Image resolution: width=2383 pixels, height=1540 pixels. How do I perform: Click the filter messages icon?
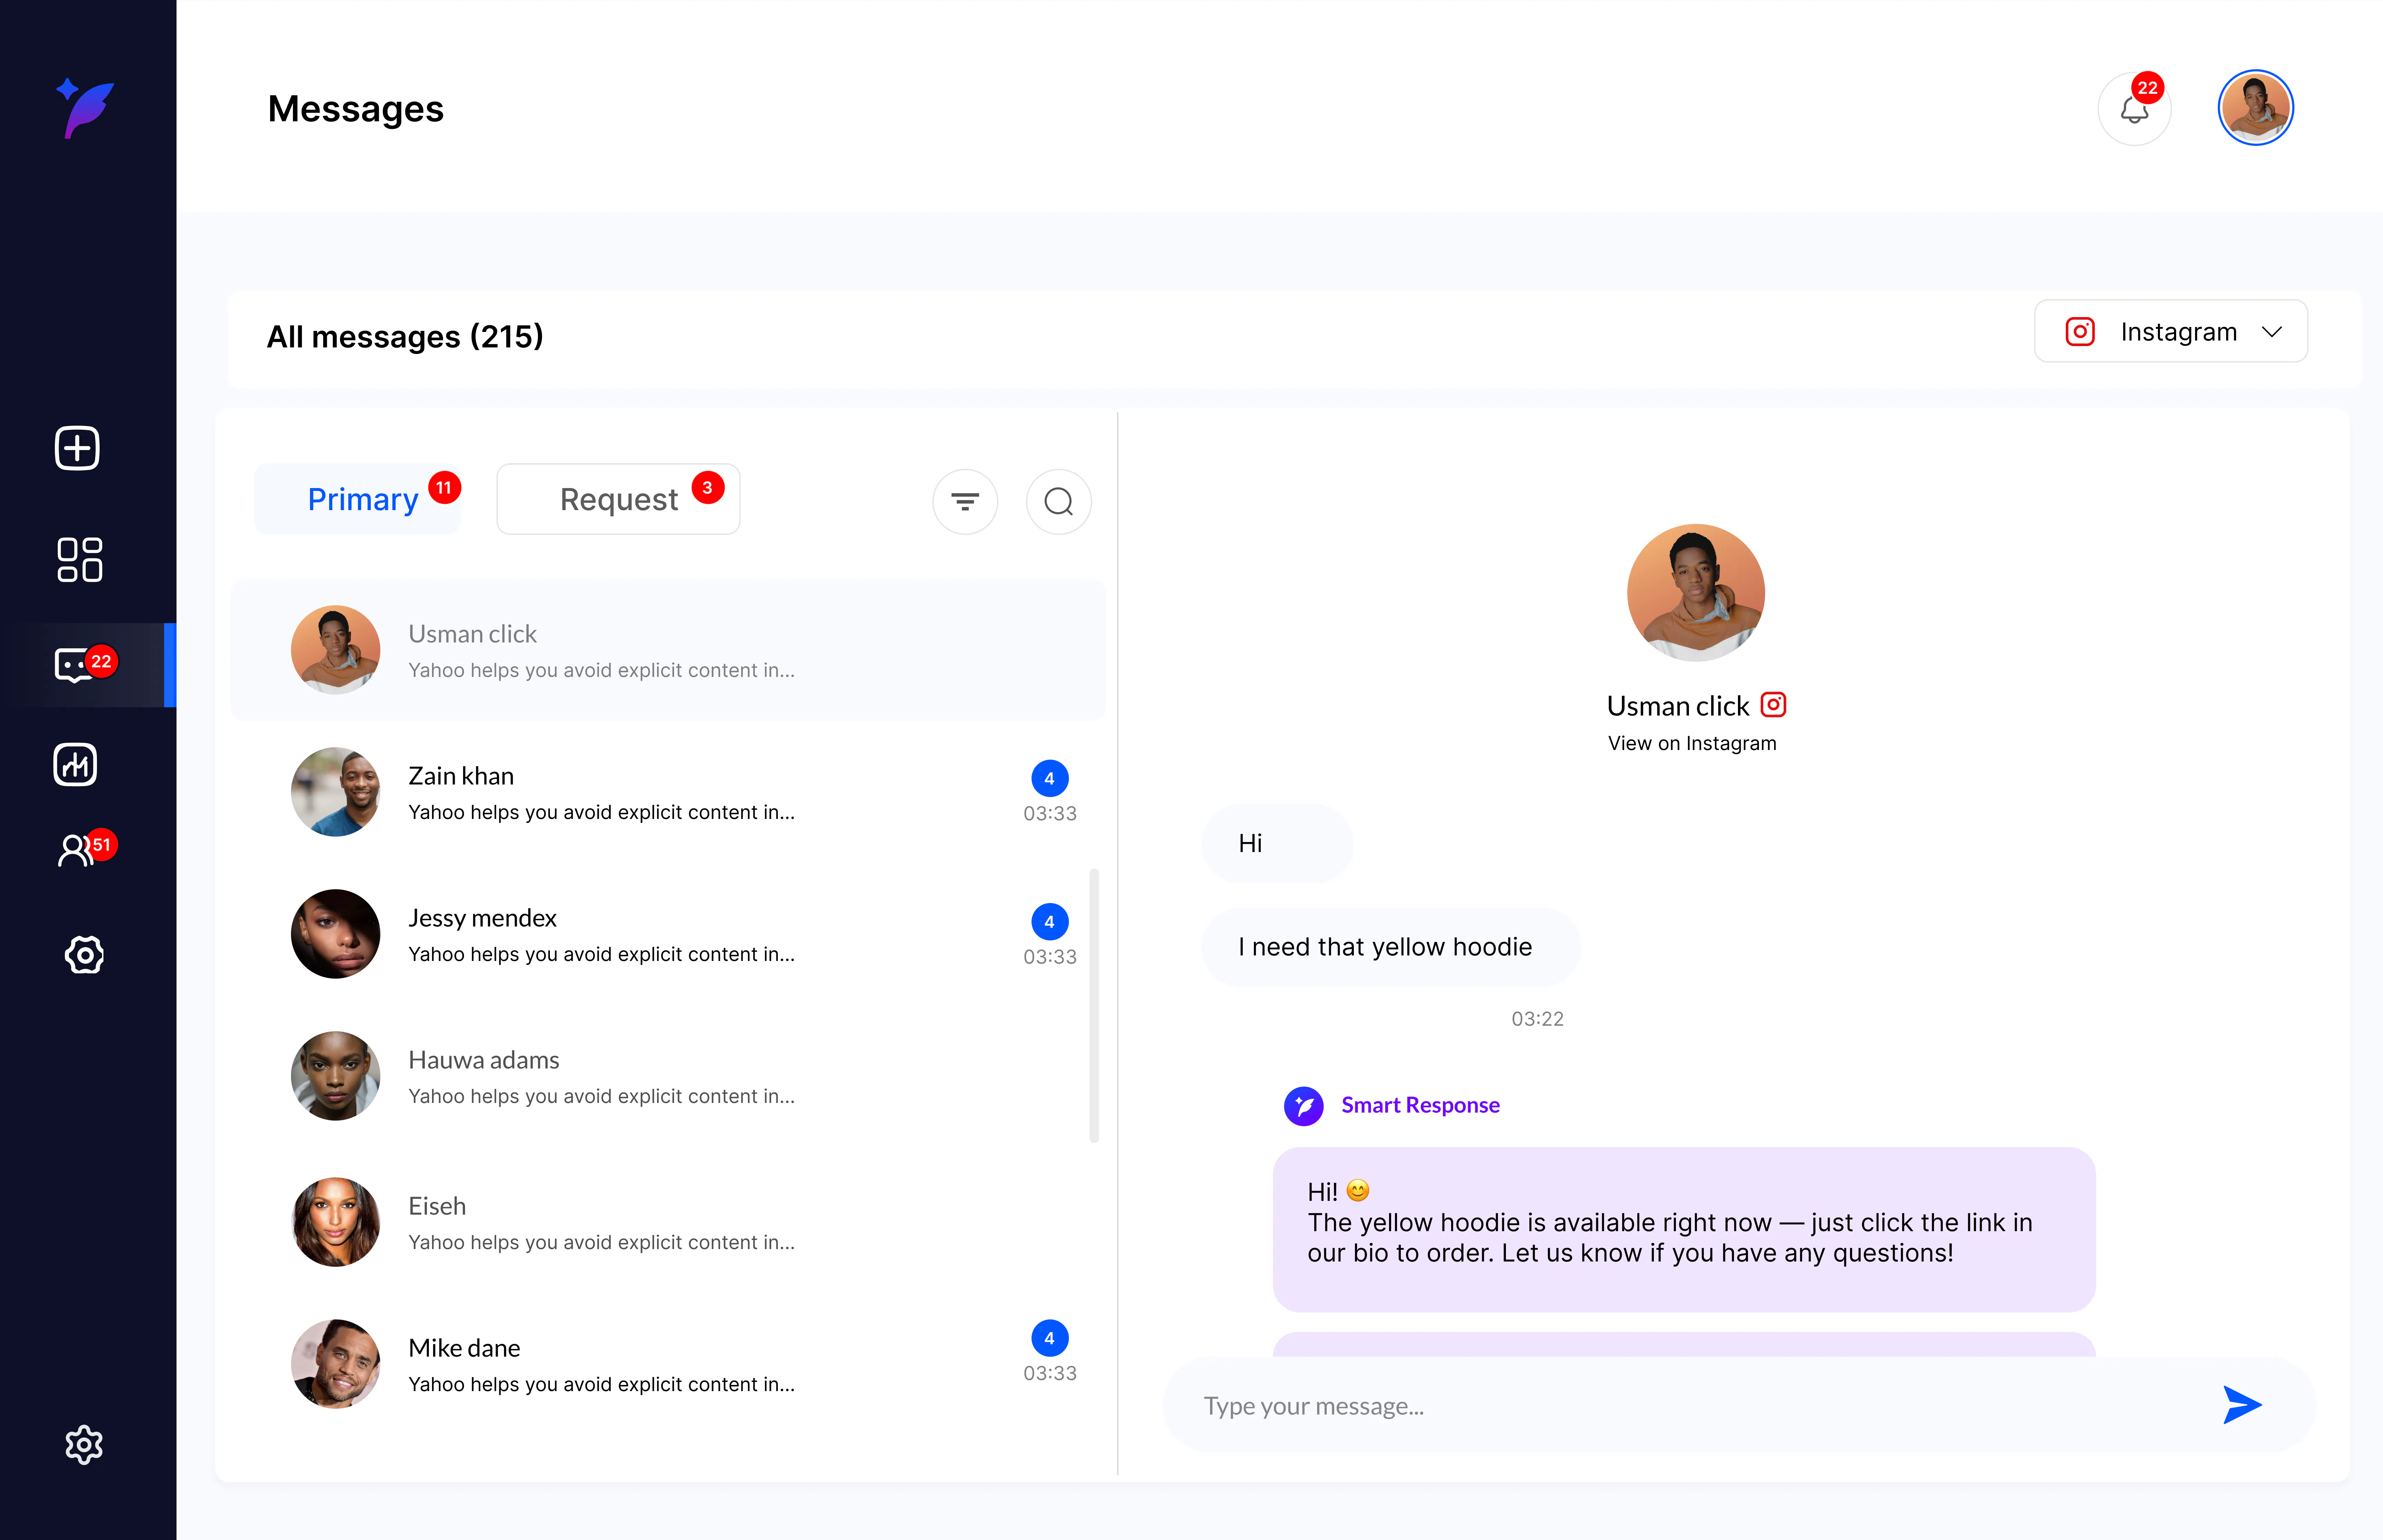coord(965,501)
